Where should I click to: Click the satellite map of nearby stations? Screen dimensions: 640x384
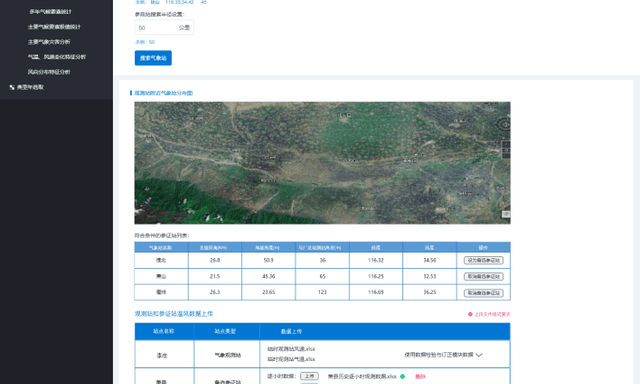click(322, 163)
